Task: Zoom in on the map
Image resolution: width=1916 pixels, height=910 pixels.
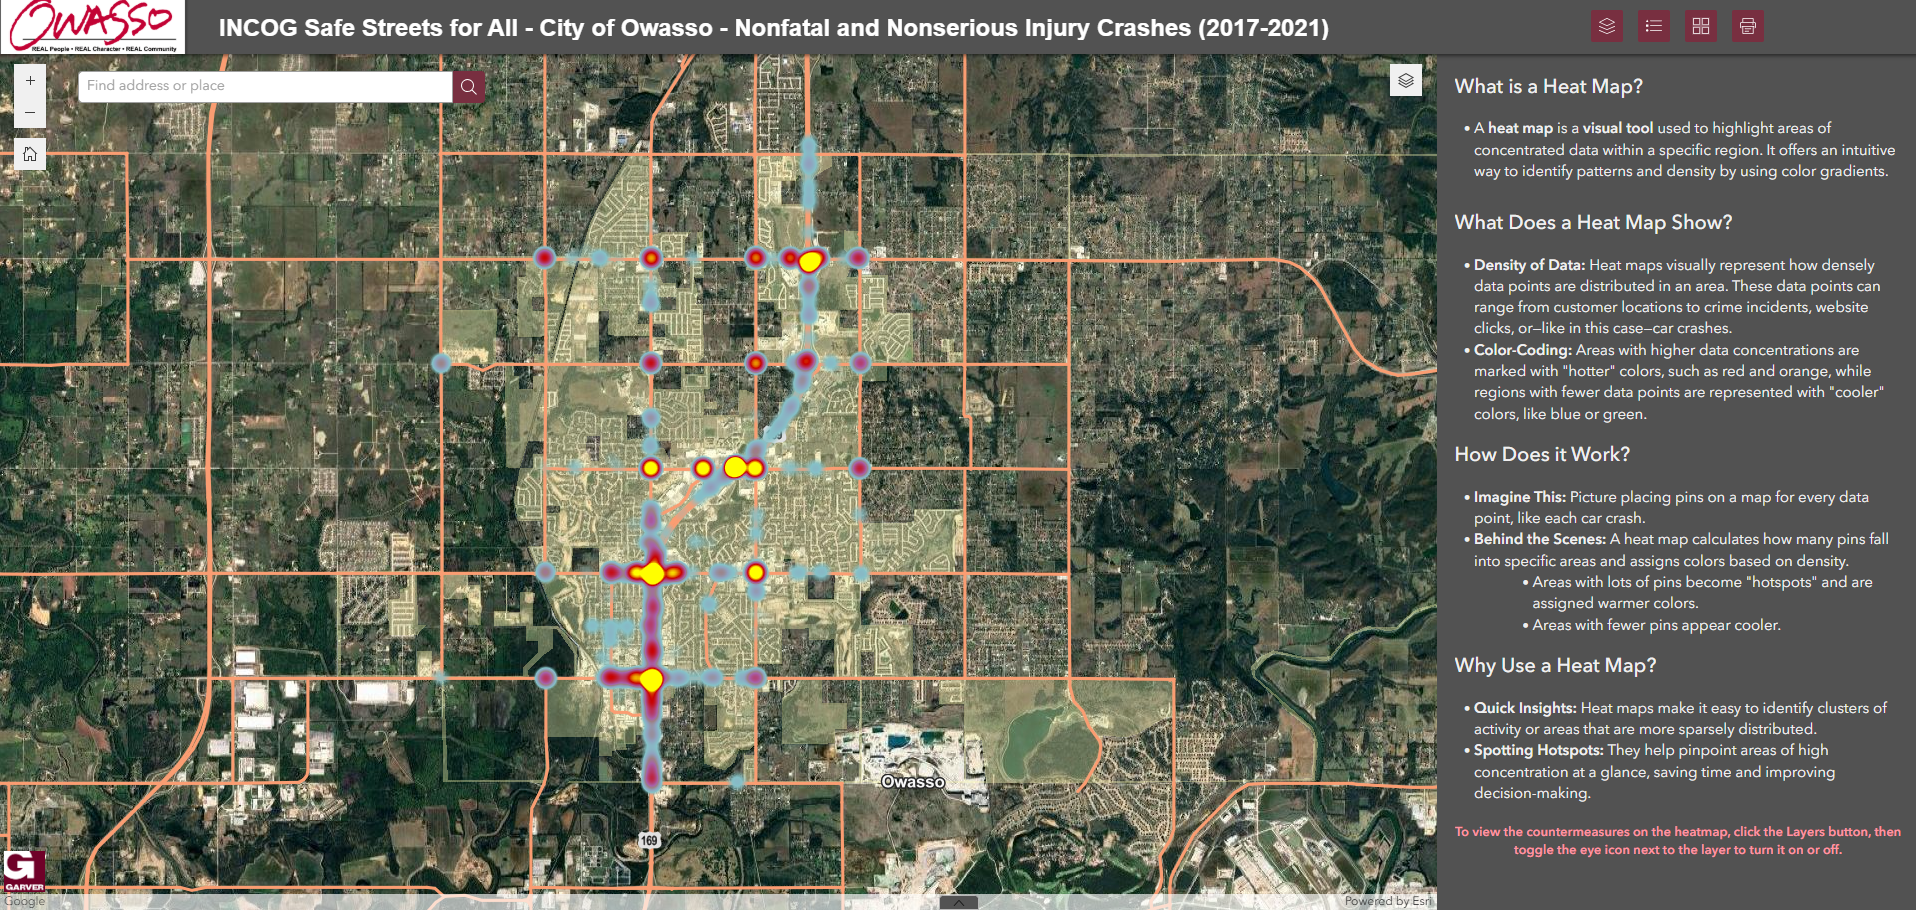Action: (x=30, y=81)
